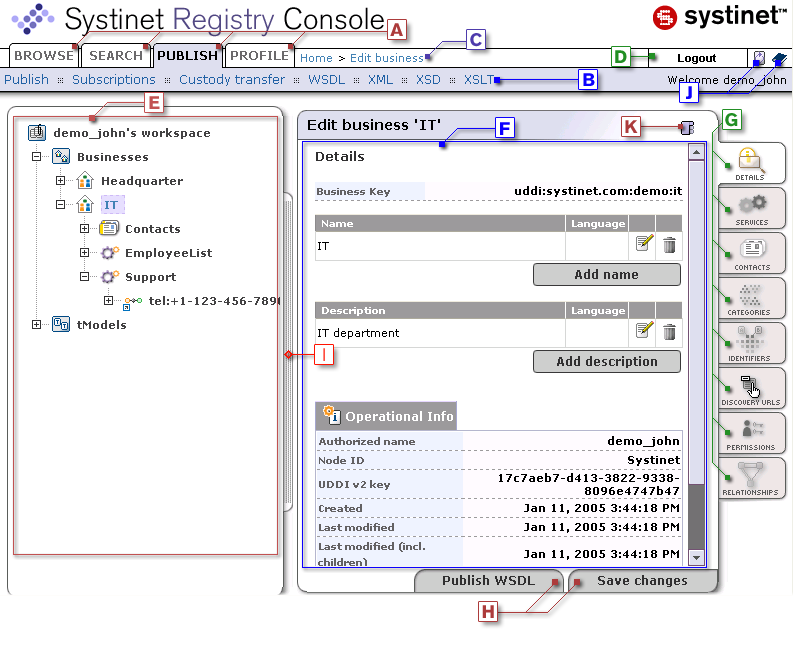Click the refresh page icon beside Logout
The height and width of the screenshot is (650, 793).
pyautogui.click(x=759, y=58)
